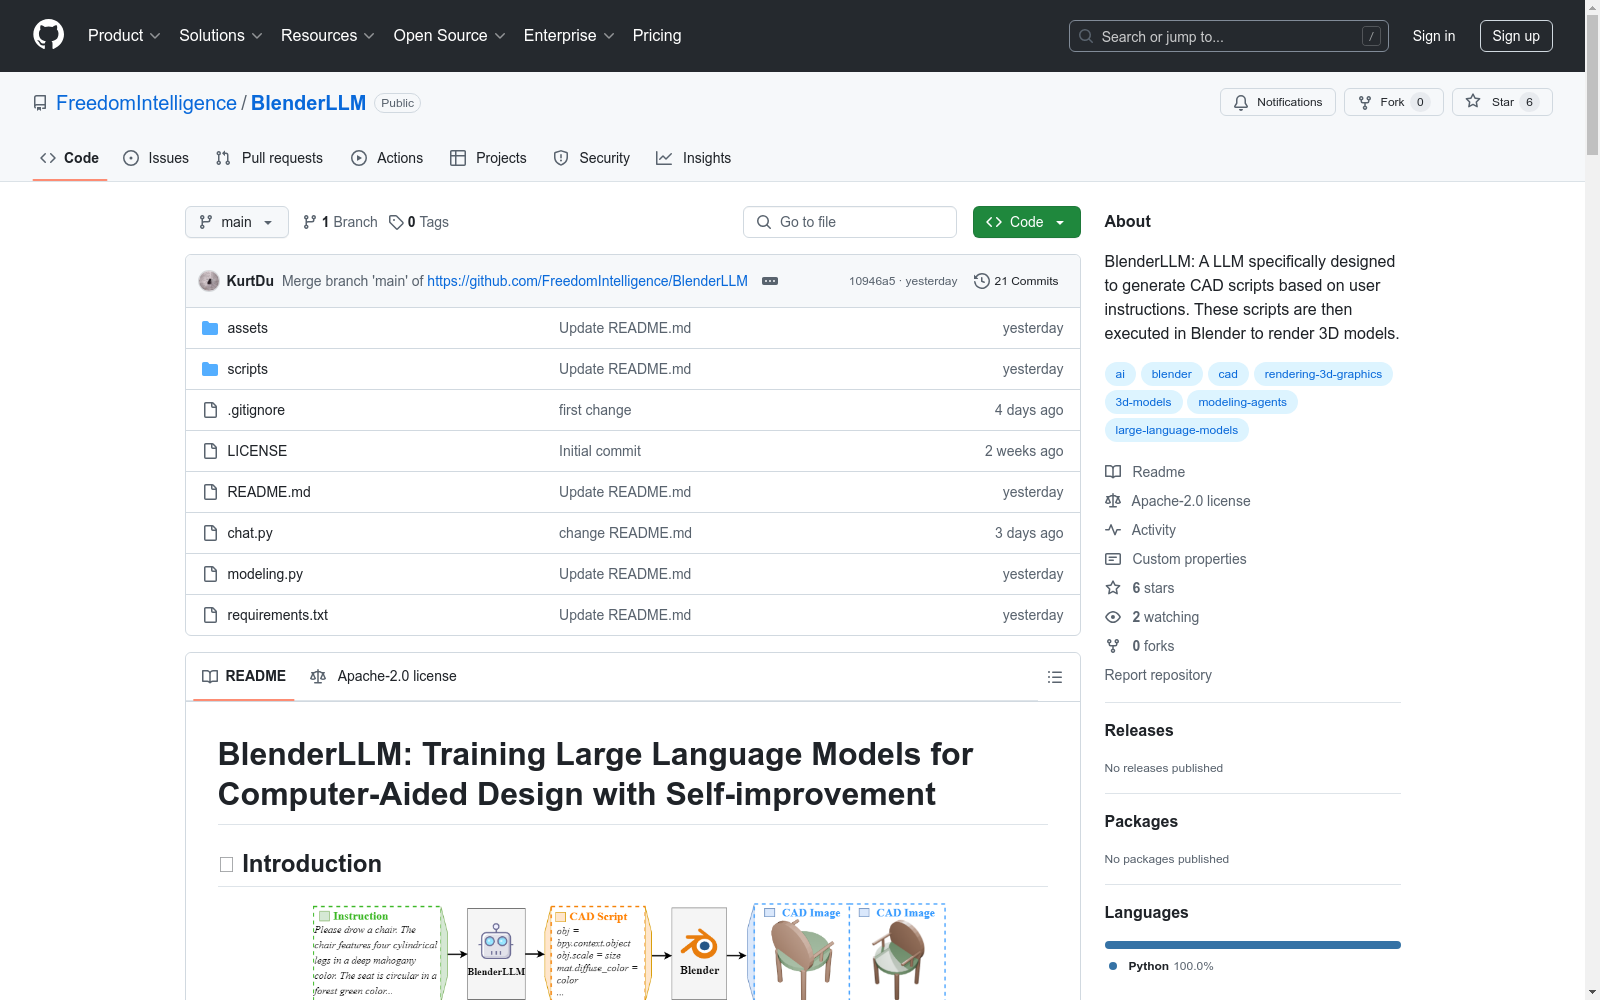The width and height of the screenshot is (1600, 1000).
Task: Select the Apache-2.0 license README tab
Action: (384, 676)
